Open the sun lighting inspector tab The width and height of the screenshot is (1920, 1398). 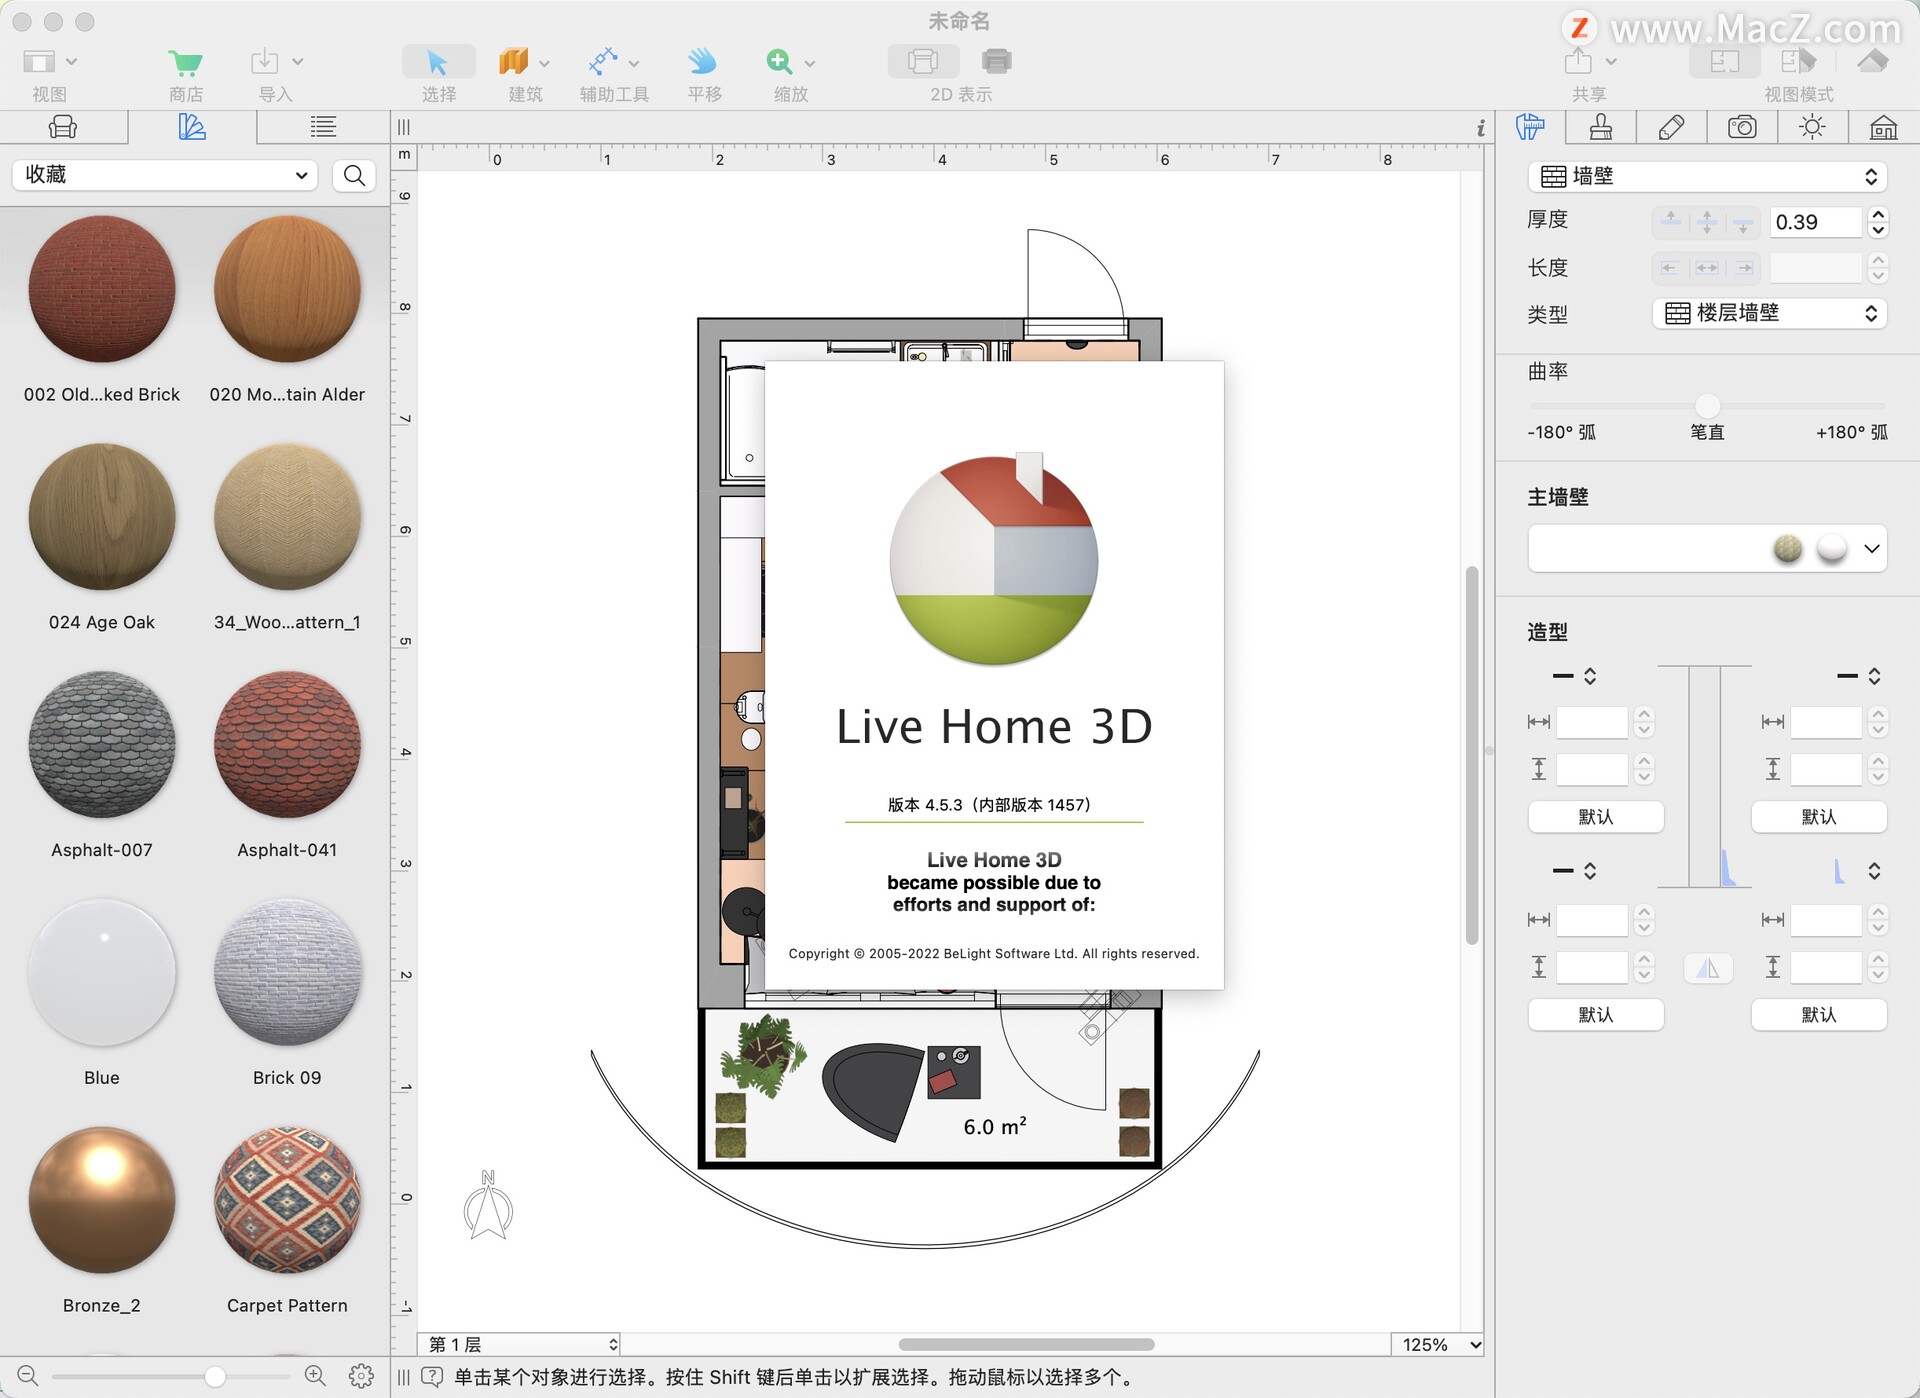pyautogui.click(x=1812, y=127)
